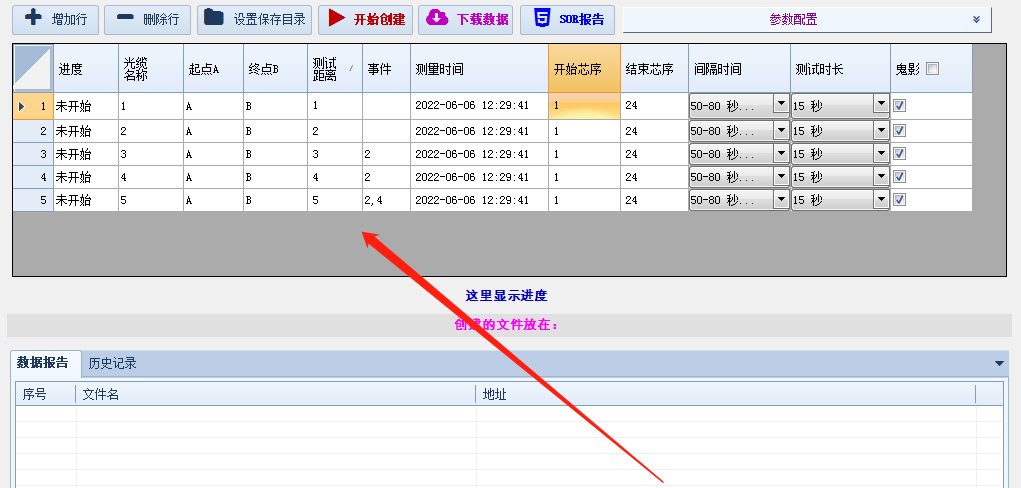Select the 数据报告 tab
The image size is (1021, 488).
[43, 363]
